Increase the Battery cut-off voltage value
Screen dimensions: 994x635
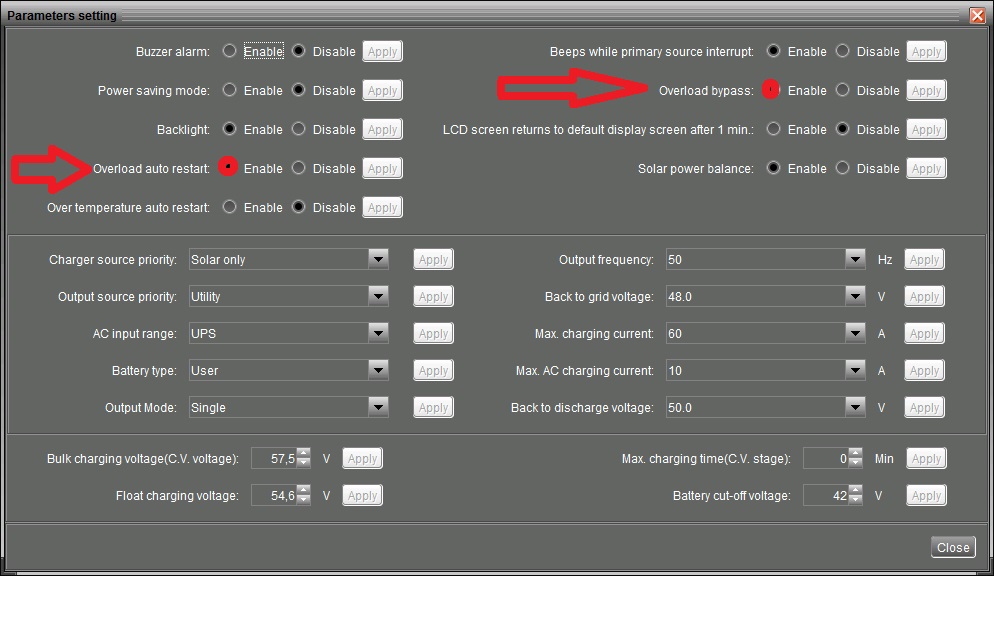[856, 491]
